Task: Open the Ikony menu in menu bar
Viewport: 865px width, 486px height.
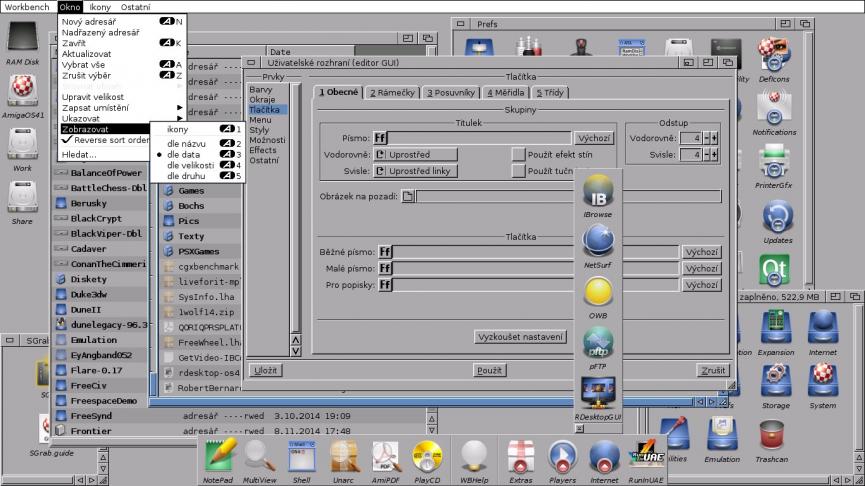Action: coord(101,7)
